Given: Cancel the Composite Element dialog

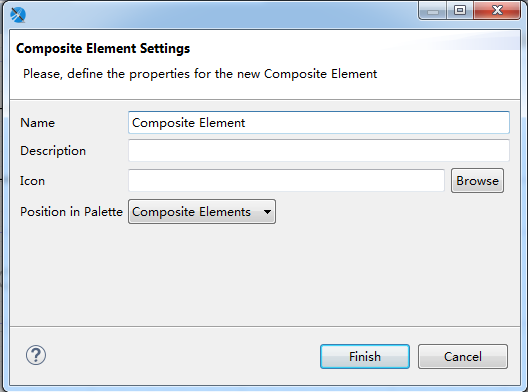Looking at the screenshot, I should (x=463, y=356).
